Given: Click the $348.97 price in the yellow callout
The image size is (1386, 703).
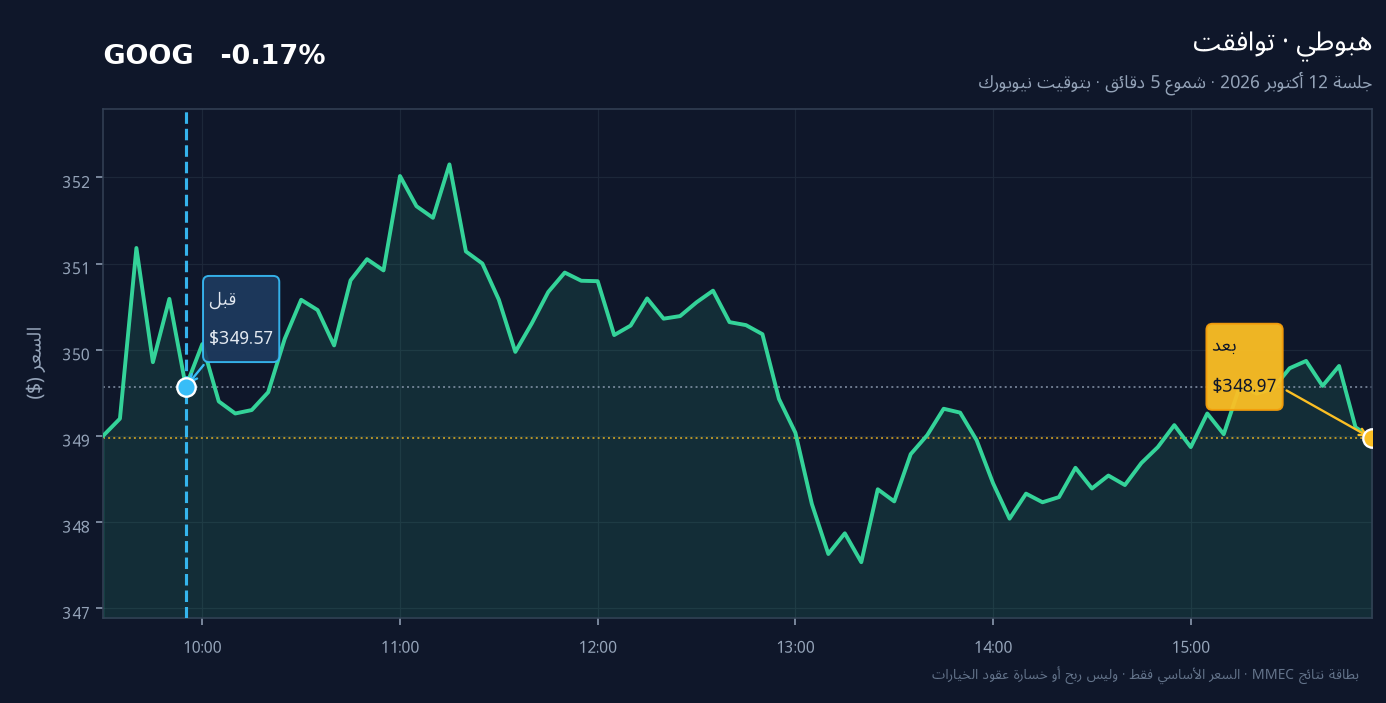Looking at the screenshot, I should (x=1244, y=386).
